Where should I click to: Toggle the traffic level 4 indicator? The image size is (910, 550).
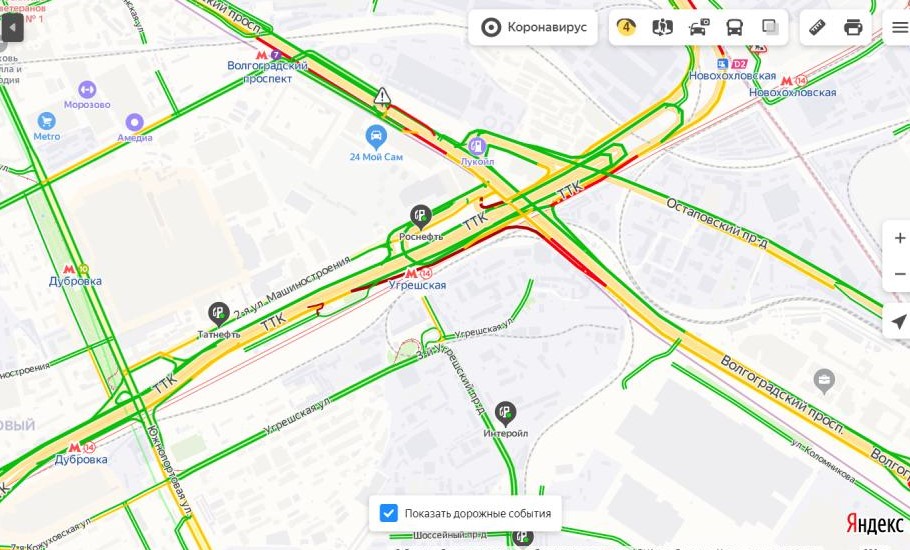coord(626,27)
